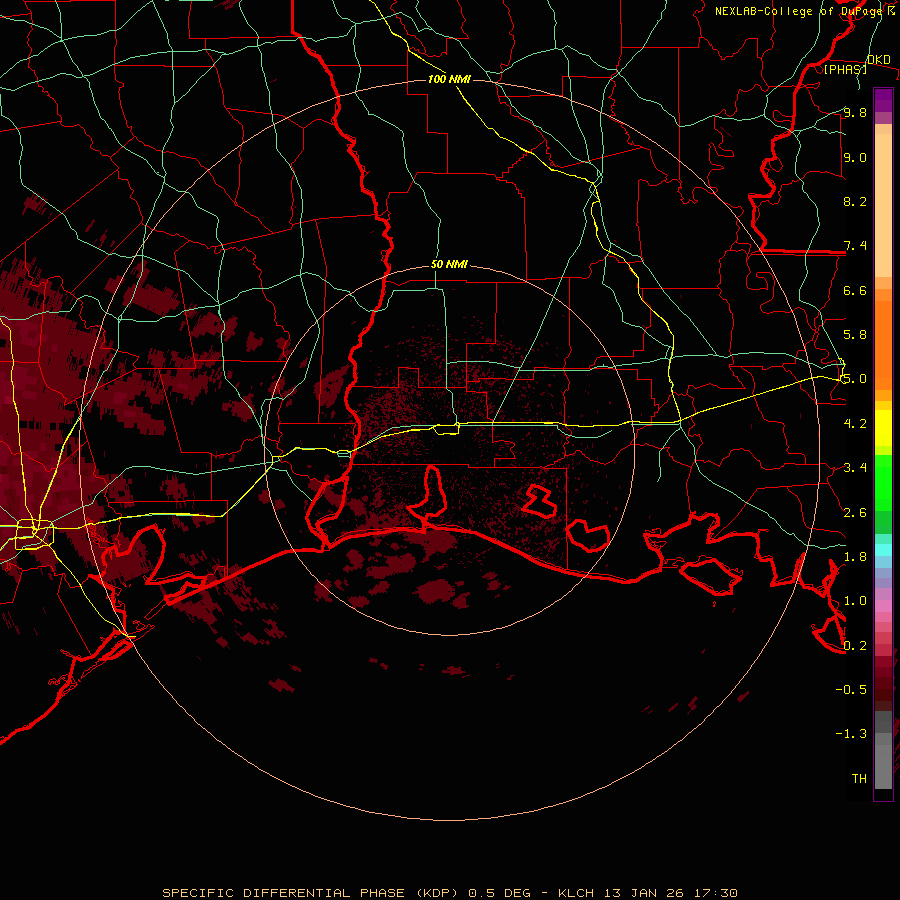Pick the large peach segment of color bar
The height and width of the screenshot is (900, 900).
883,205
